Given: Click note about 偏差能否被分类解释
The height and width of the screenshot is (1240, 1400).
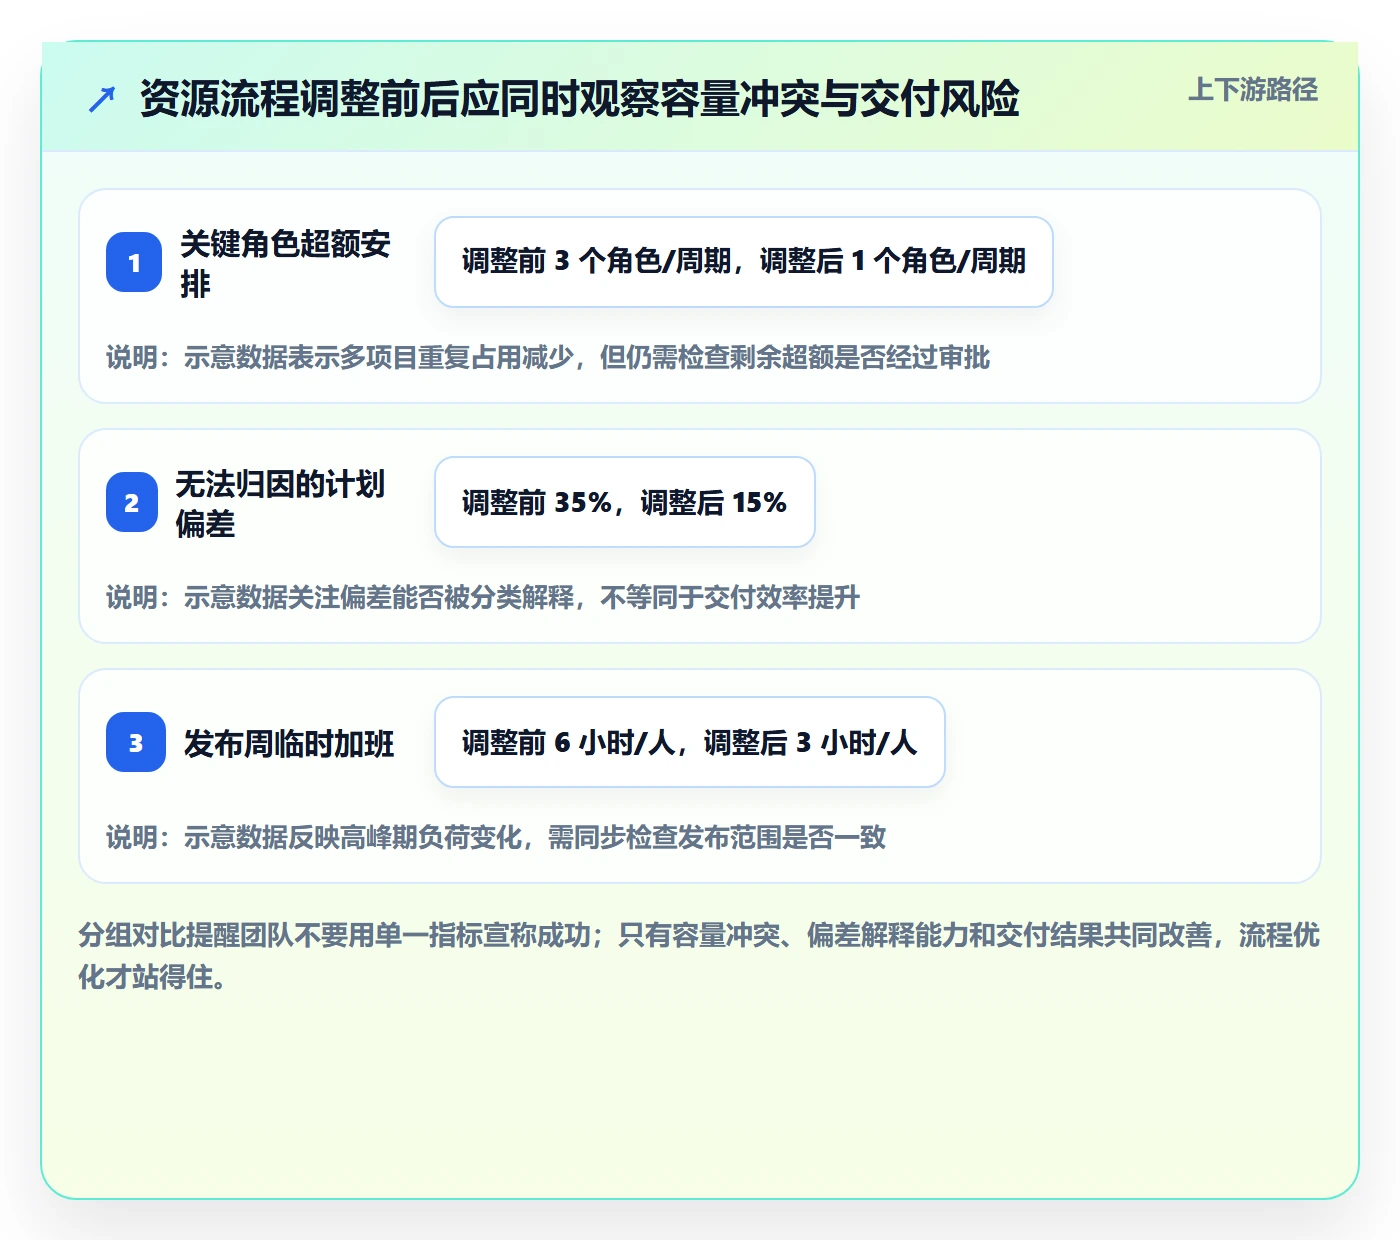Looking at the screenshot, I should (483, 597).
